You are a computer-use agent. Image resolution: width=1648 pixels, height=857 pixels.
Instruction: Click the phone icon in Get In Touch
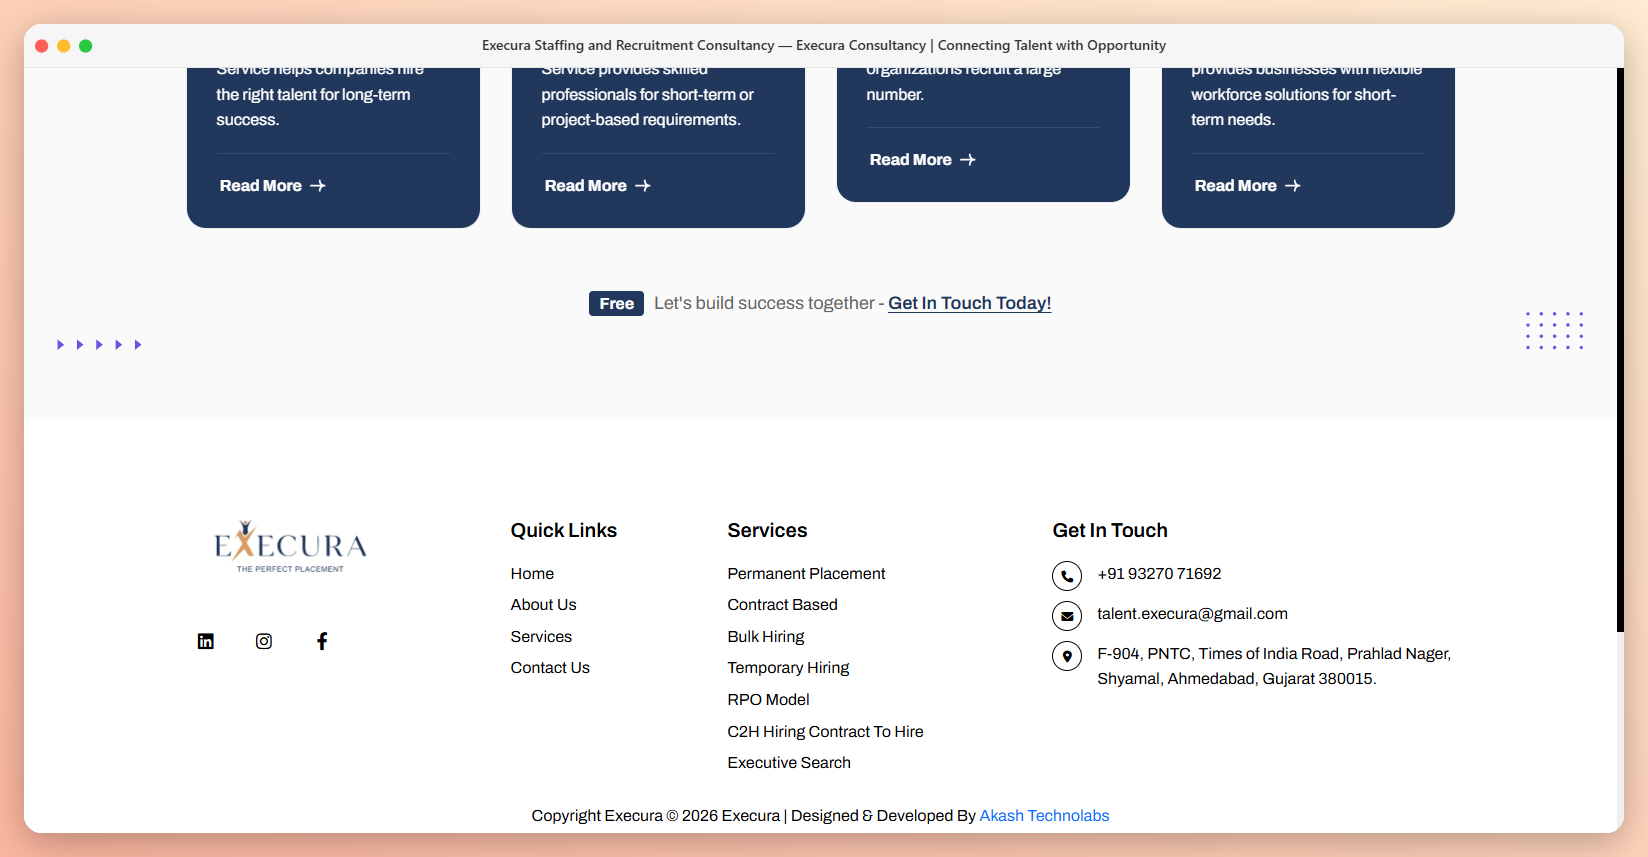(1067, 576)
